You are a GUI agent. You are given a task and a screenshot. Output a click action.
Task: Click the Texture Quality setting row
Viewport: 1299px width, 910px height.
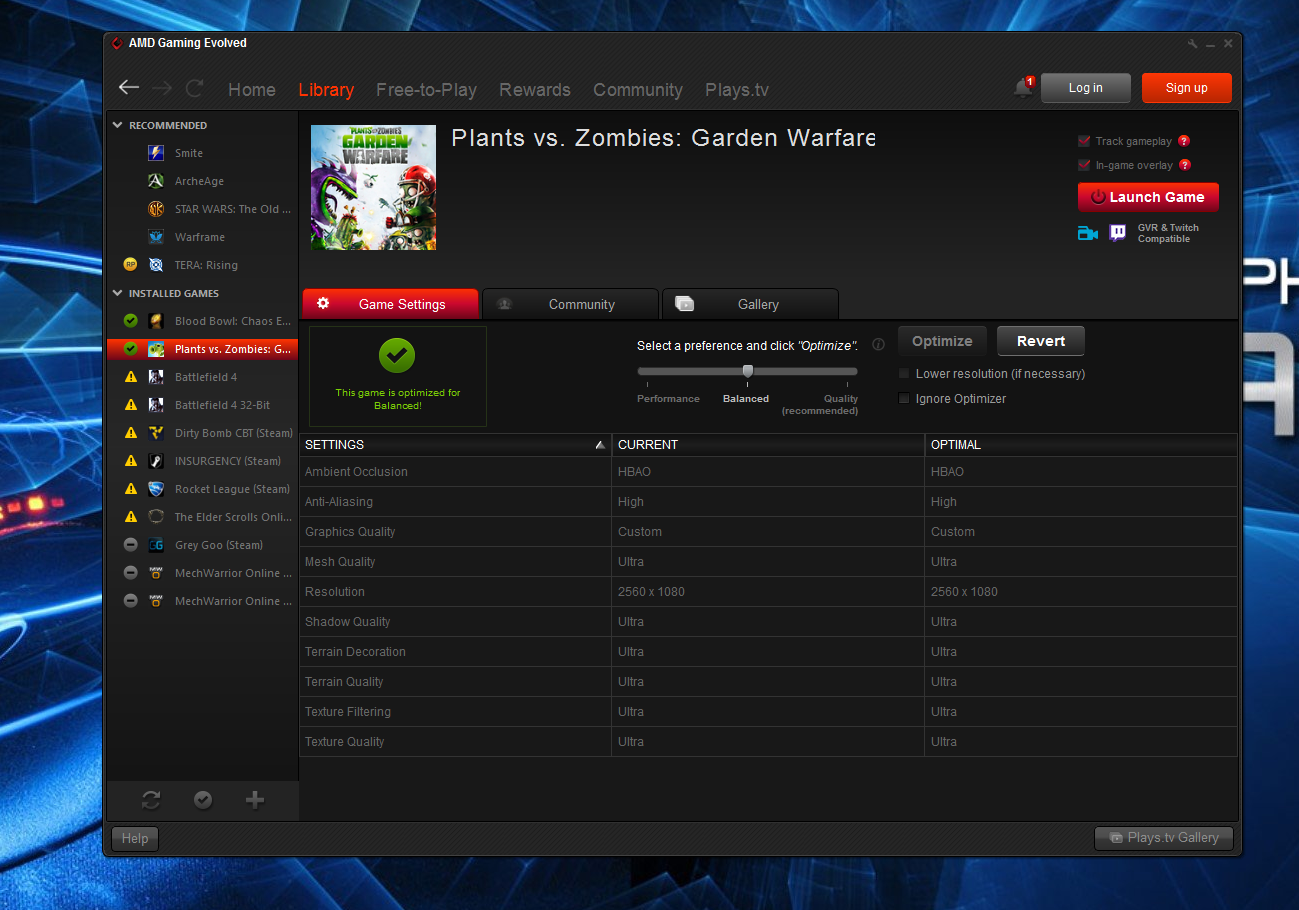pos(768,742)
